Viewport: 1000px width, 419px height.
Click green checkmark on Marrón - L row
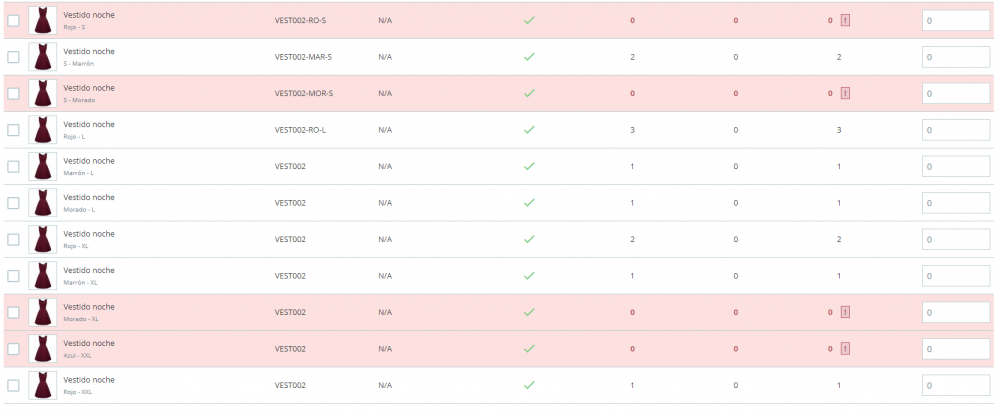coord(529,166)
